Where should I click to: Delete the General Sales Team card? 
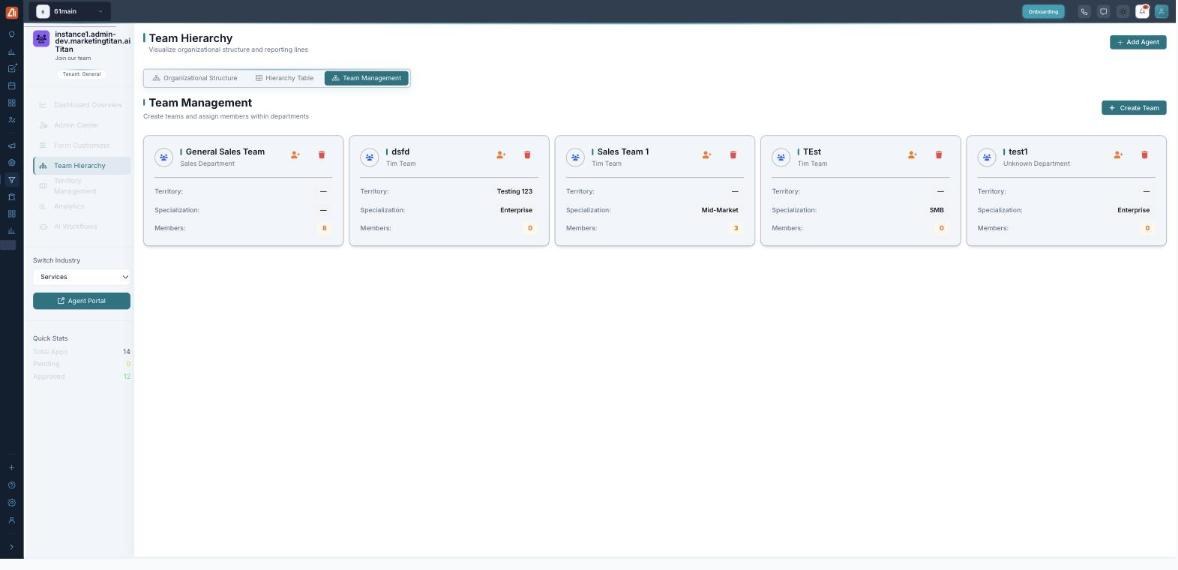pos(322,155)
